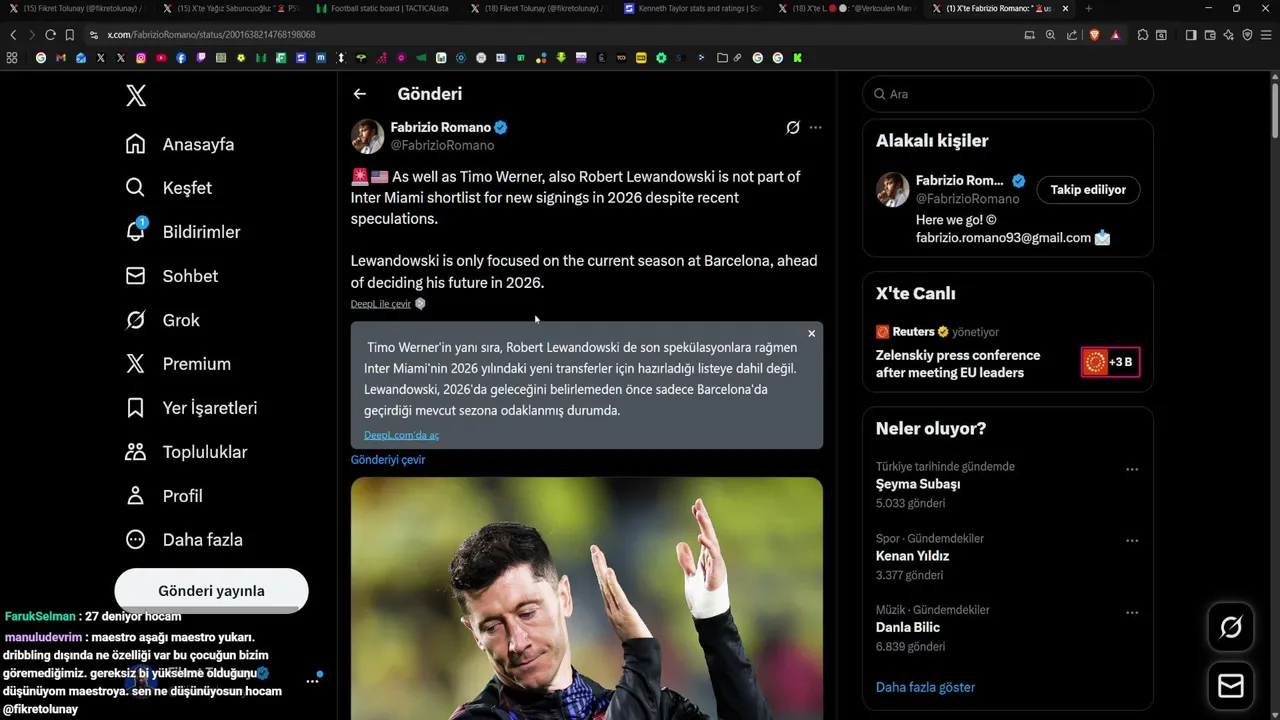Click browser back button
The image size is (1280, 720).
13,35
